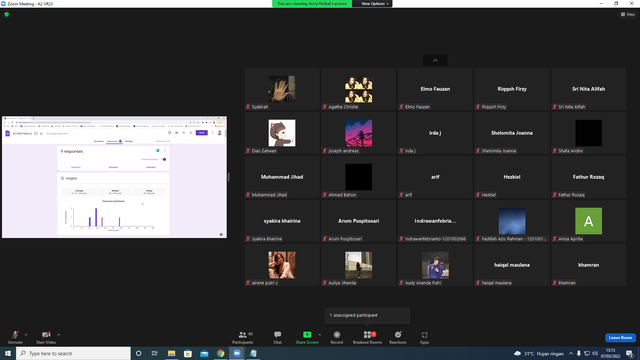Open the Chat panel
640x360 pixels.
[278, 337]
